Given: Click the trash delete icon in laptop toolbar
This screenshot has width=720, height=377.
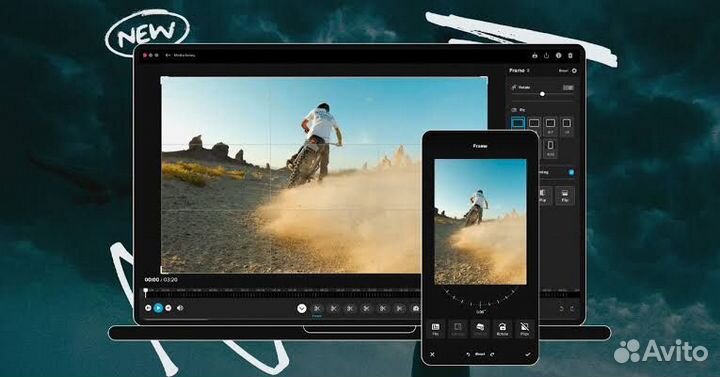Looking at the screenshot, I should tap(570, 56).
